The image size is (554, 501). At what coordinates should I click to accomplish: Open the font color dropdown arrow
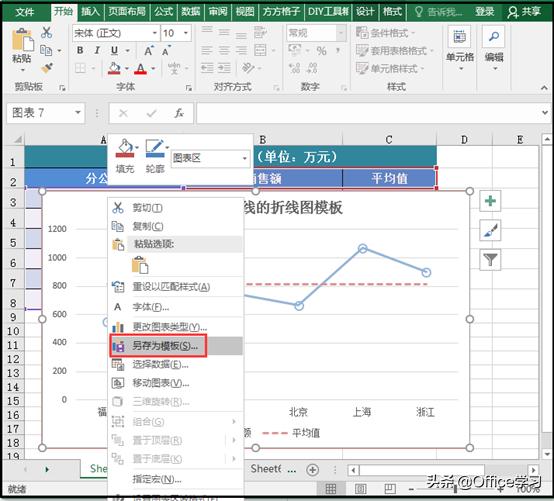pyautogui.click(x=153, y=69)
